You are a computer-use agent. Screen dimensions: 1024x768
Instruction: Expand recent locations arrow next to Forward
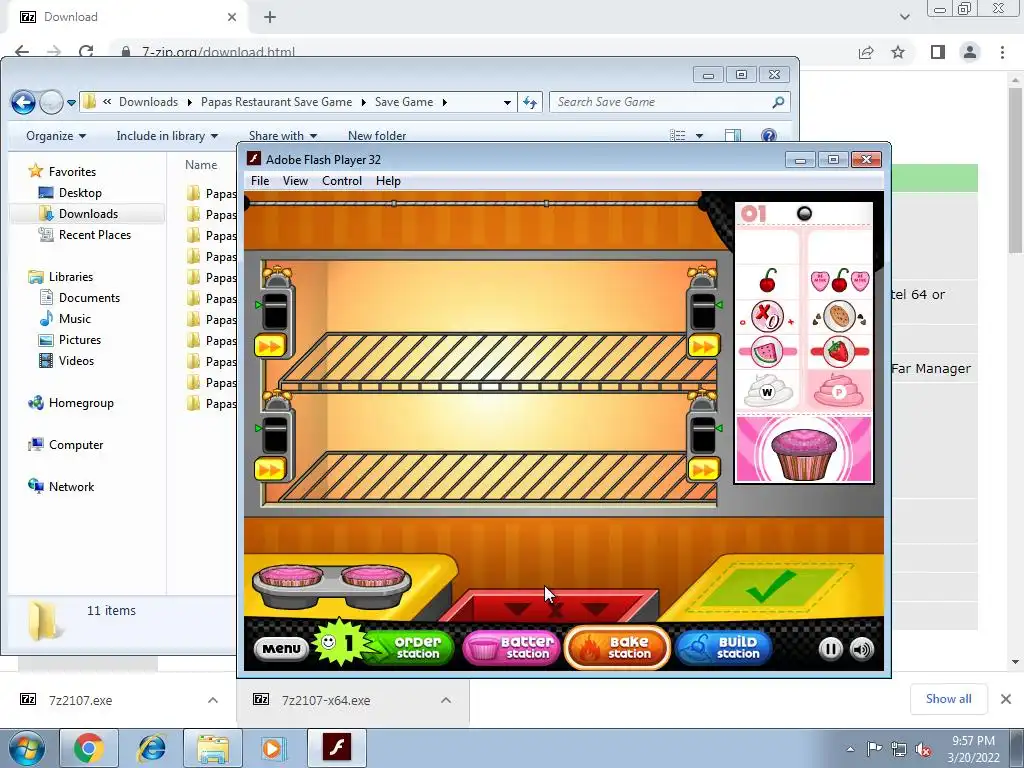(71, 103)
